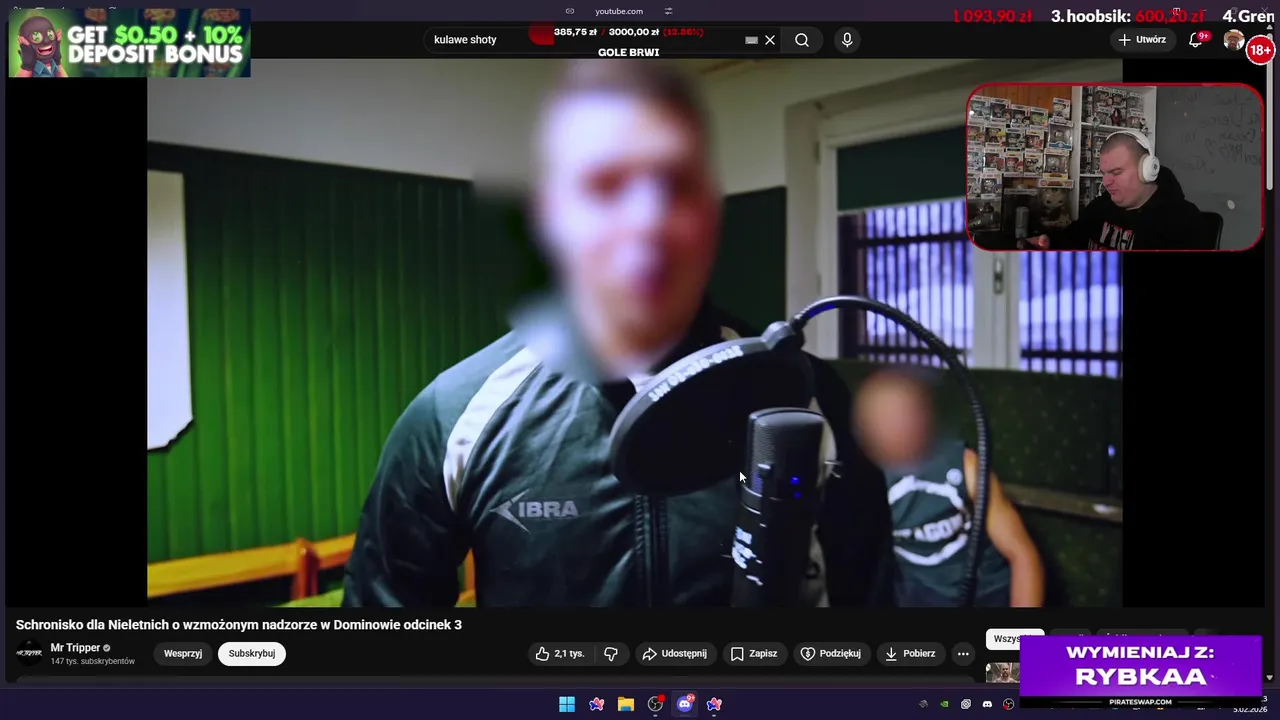Open File Explorer from the taskbar
1280x720 pixels.
[x=626, y=704]
